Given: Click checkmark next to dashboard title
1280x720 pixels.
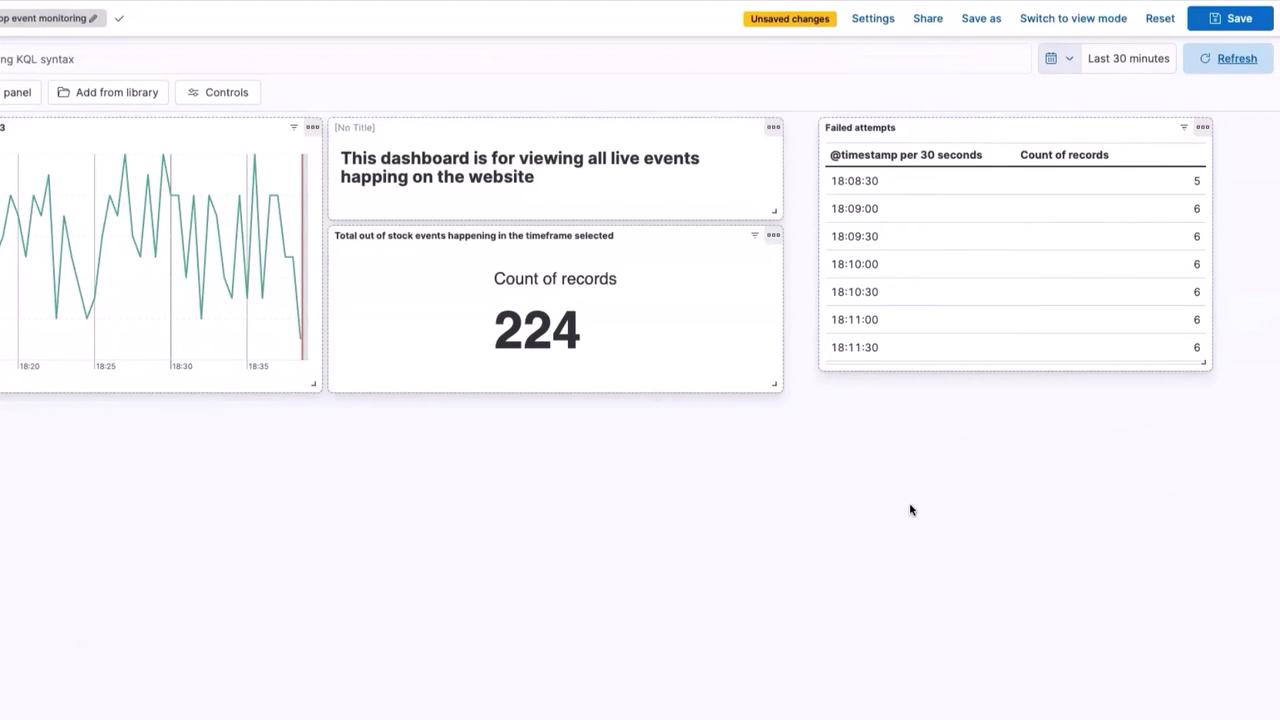Looking at the screenshot, I should [x=119, y=18].
